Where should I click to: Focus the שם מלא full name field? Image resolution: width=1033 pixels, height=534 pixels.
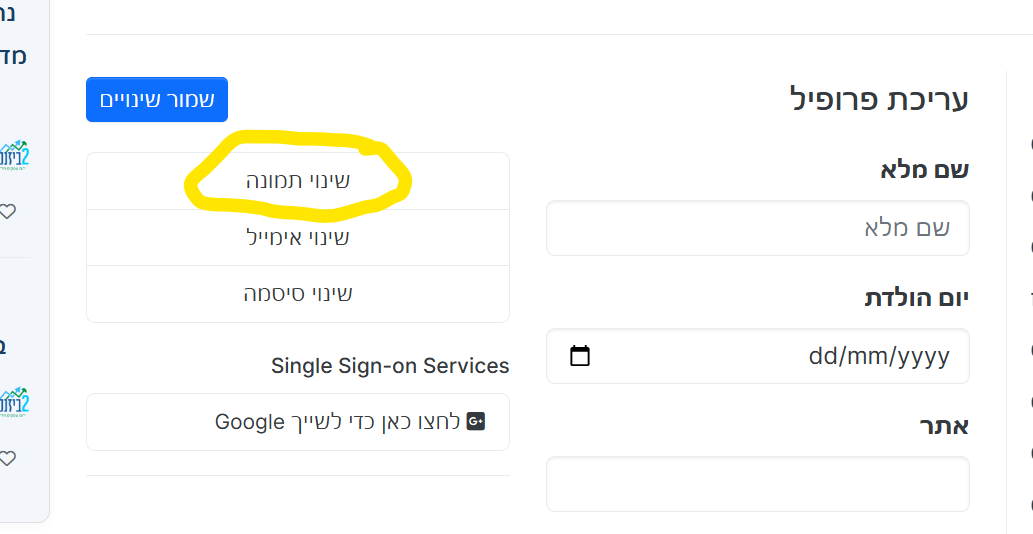[758, 228]
